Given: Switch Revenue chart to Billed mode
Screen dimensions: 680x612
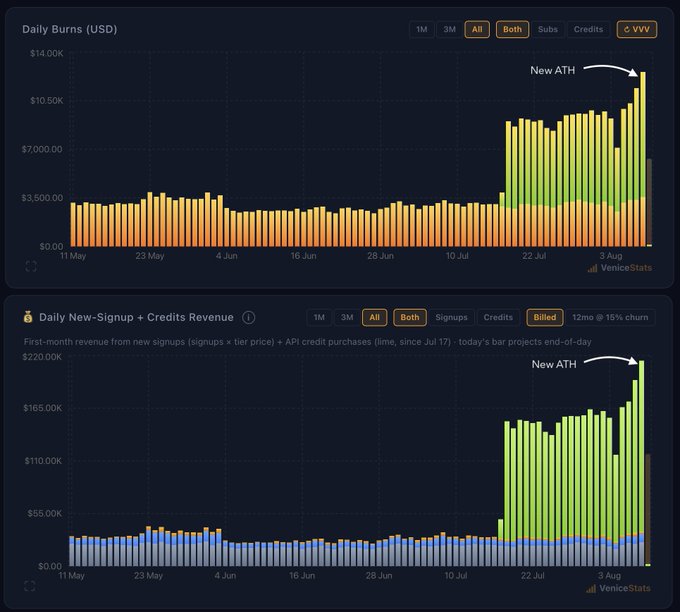Looking at the screenshot, I should point(545,317).
